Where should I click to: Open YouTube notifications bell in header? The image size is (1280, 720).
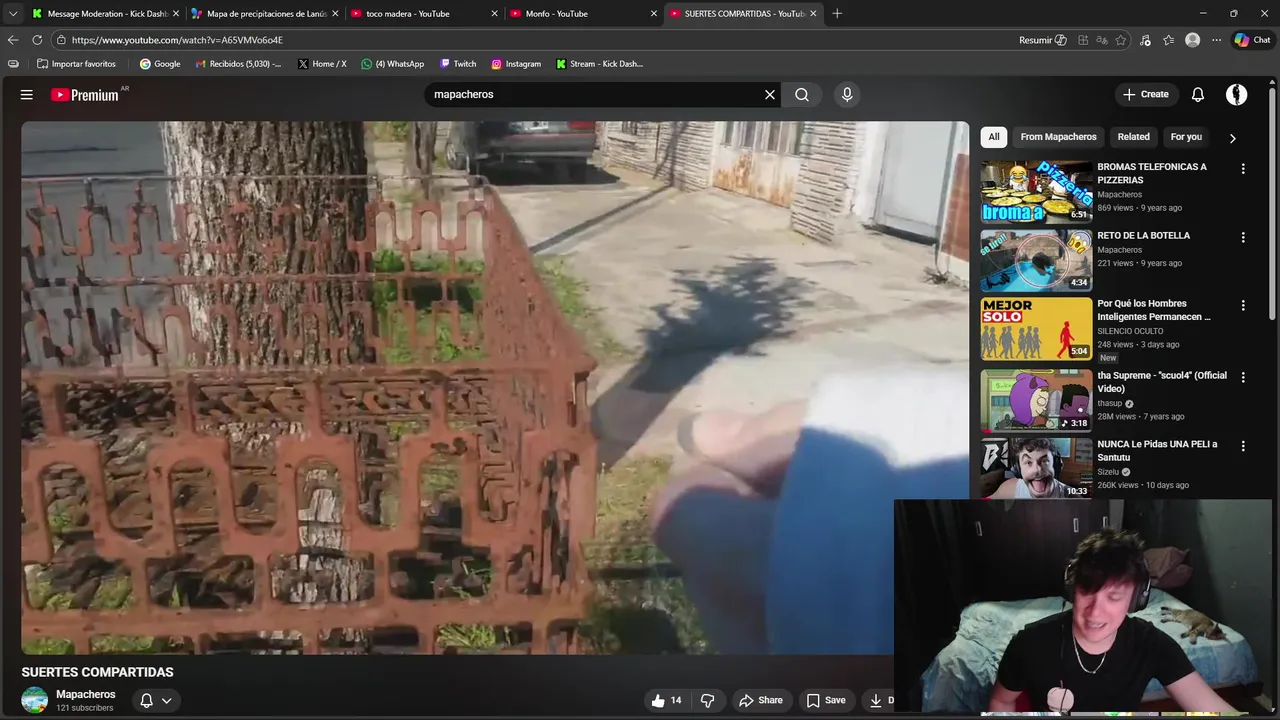[x=1198, y=95]
